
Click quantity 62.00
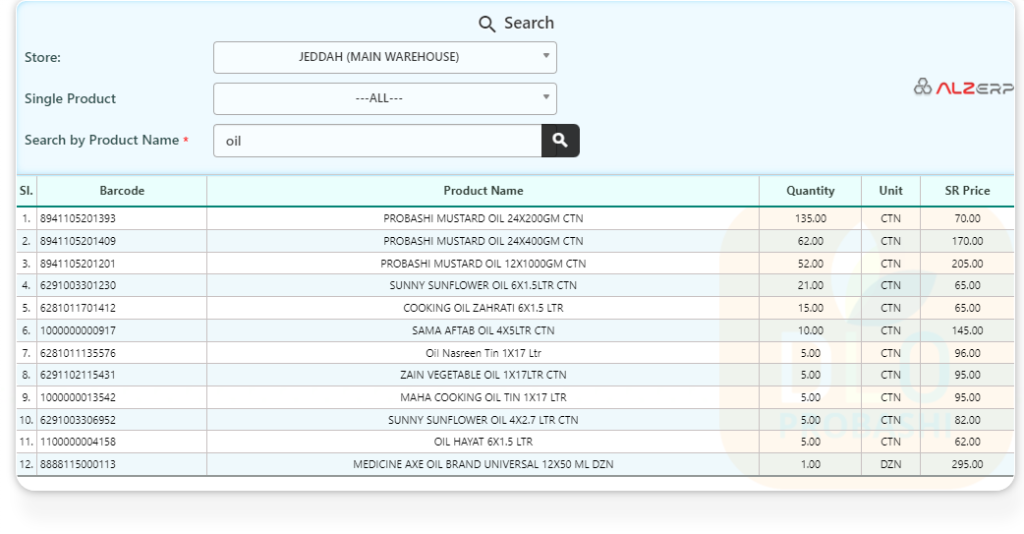[x=810, y=241]
